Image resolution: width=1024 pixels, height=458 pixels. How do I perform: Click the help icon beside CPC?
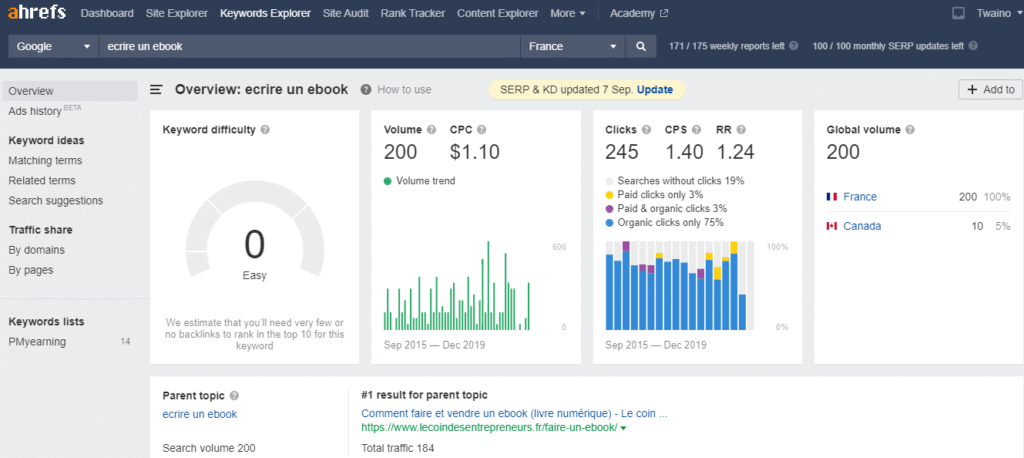(482, 130)
